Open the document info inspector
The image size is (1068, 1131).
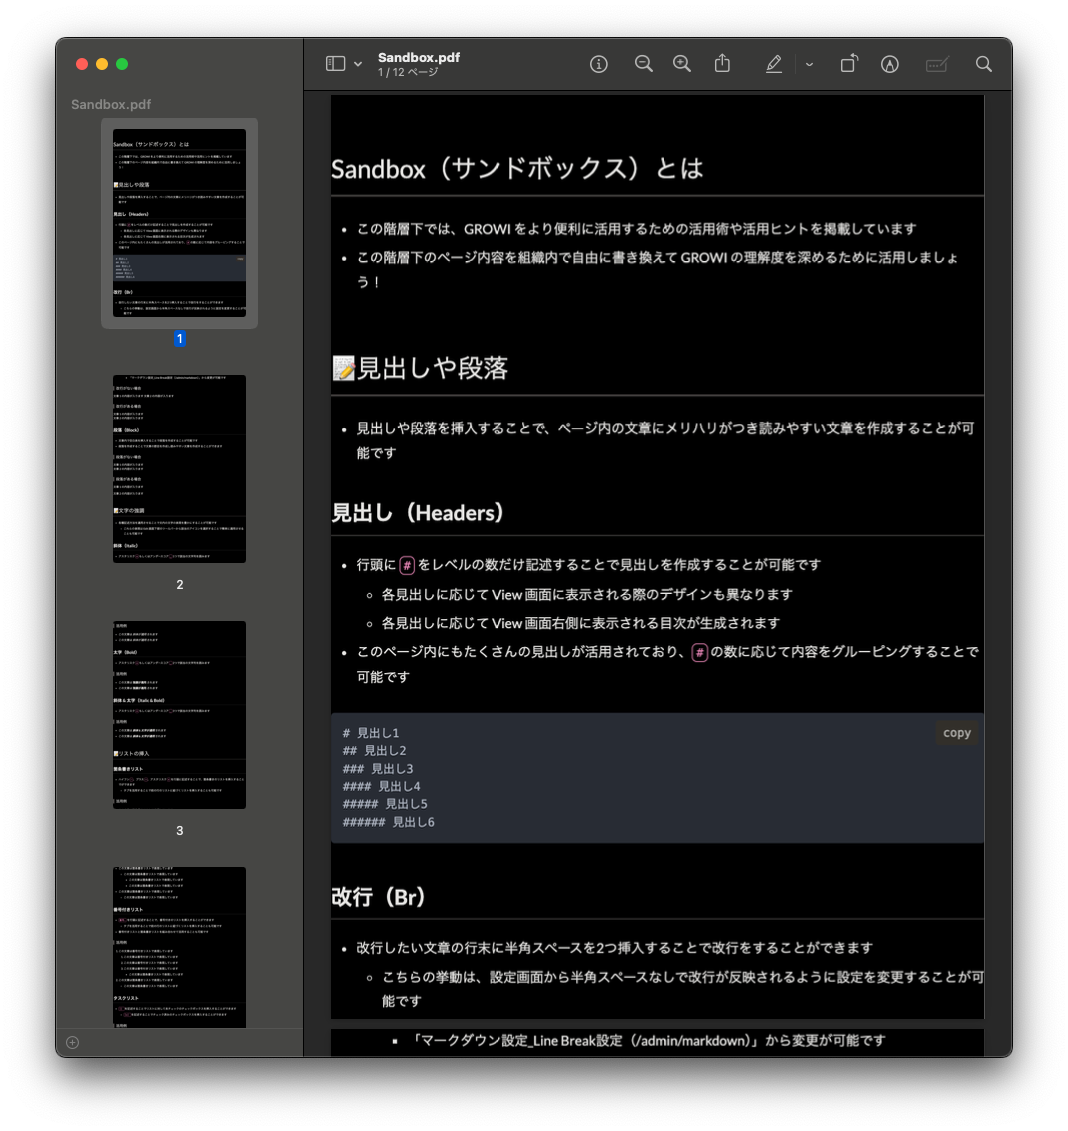pos(598,64)
